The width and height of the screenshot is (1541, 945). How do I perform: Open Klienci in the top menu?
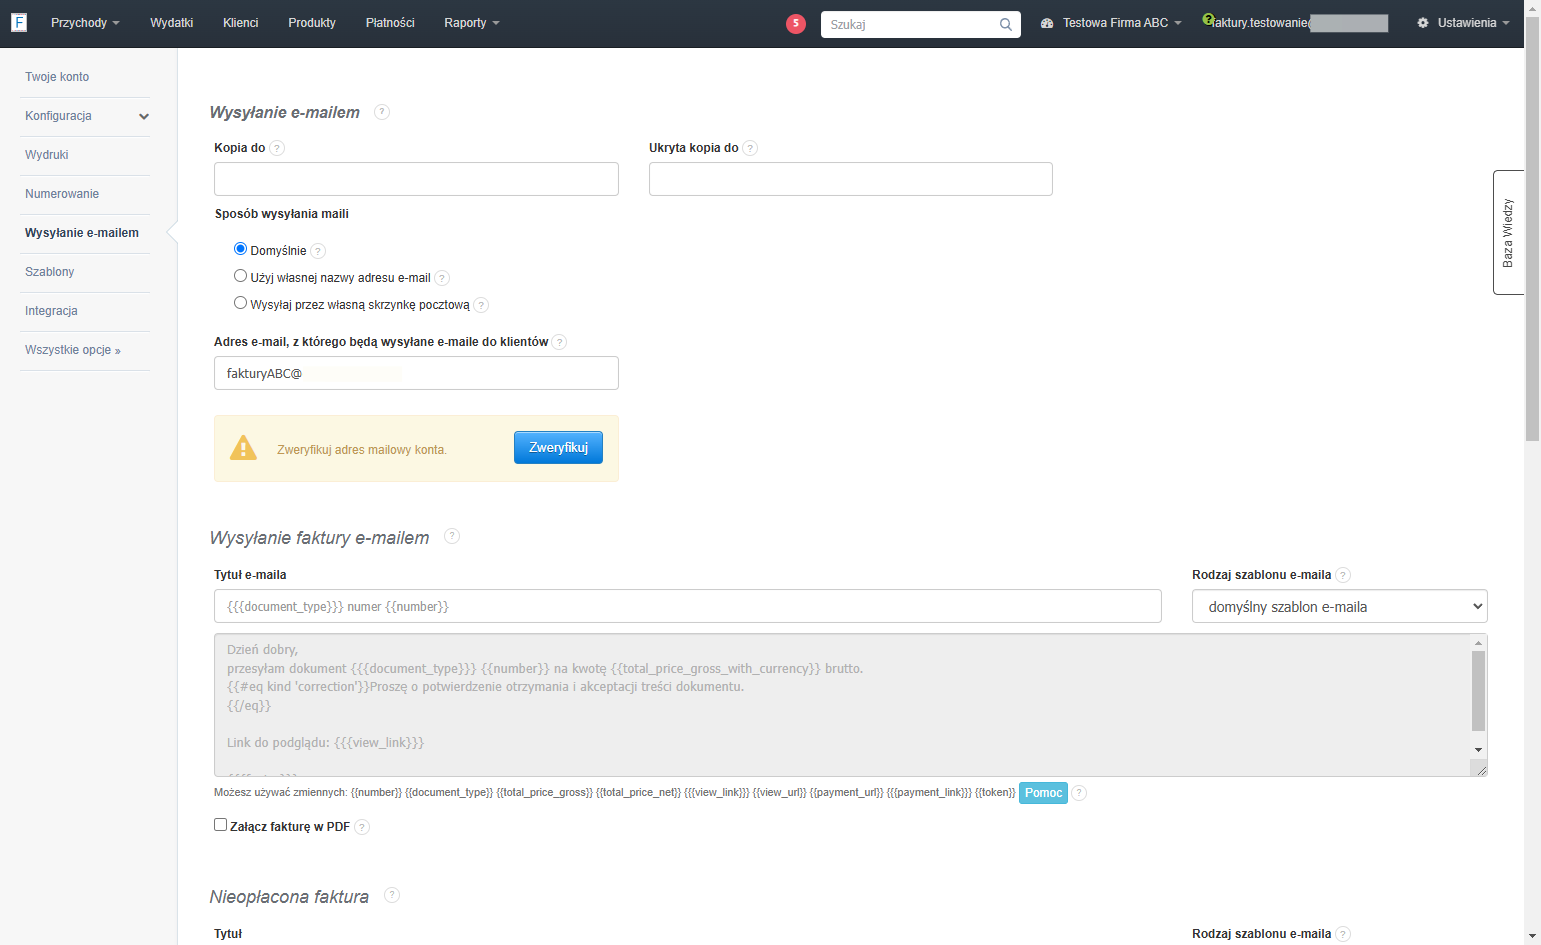241,23
